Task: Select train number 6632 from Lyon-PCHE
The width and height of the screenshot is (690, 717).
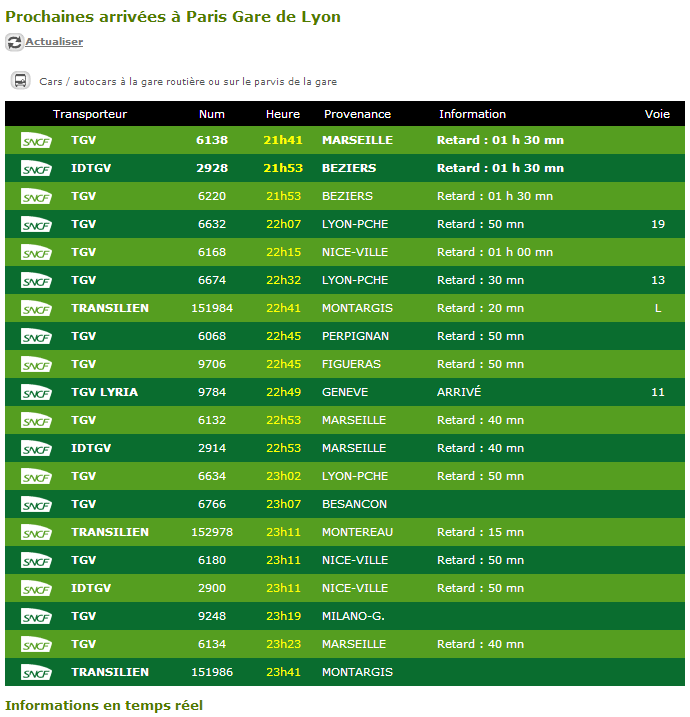Action: click(x=212, y=224)
